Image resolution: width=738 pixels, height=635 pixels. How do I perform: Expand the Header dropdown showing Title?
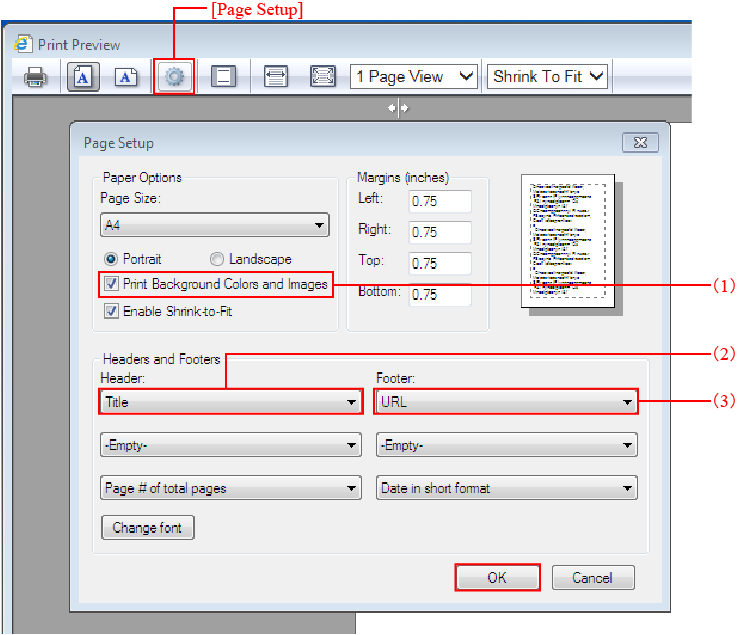tap(230, 402)
